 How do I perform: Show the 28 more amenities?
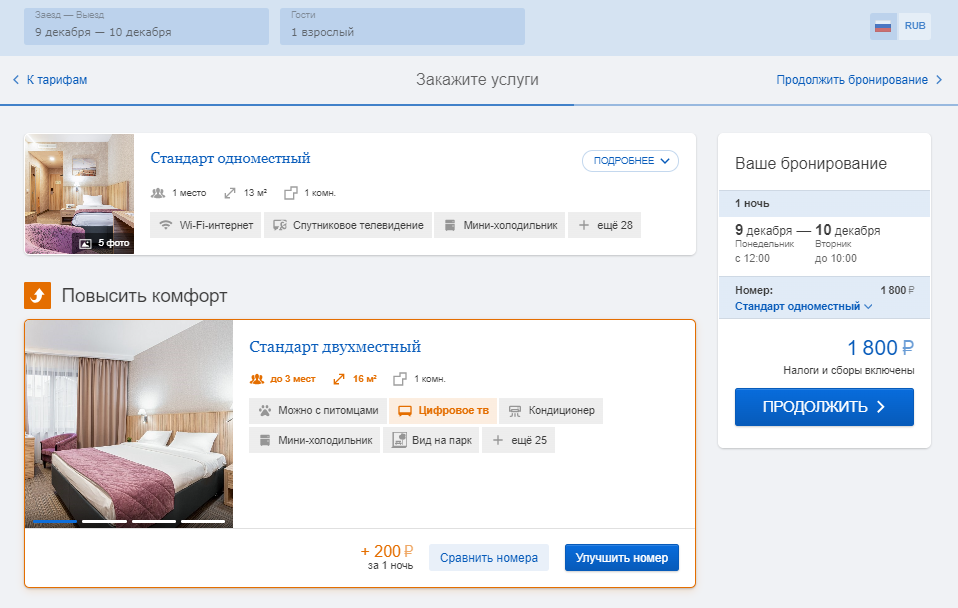tap(604, 225)
